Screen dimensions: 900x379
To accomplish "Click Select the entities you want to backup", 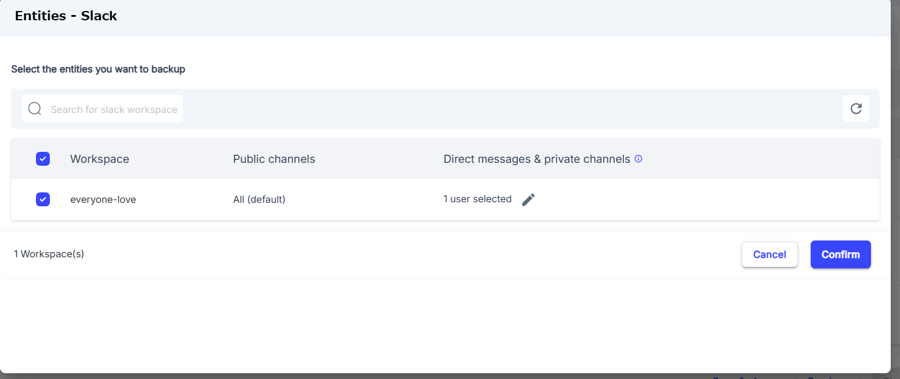I will 98,69.
